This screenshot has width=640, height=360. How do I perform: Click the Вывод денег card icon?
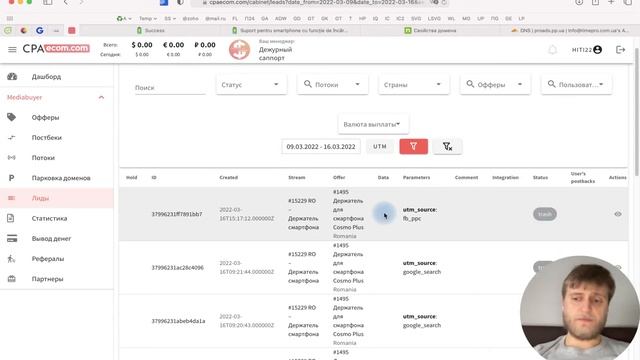tap(12, 238)
